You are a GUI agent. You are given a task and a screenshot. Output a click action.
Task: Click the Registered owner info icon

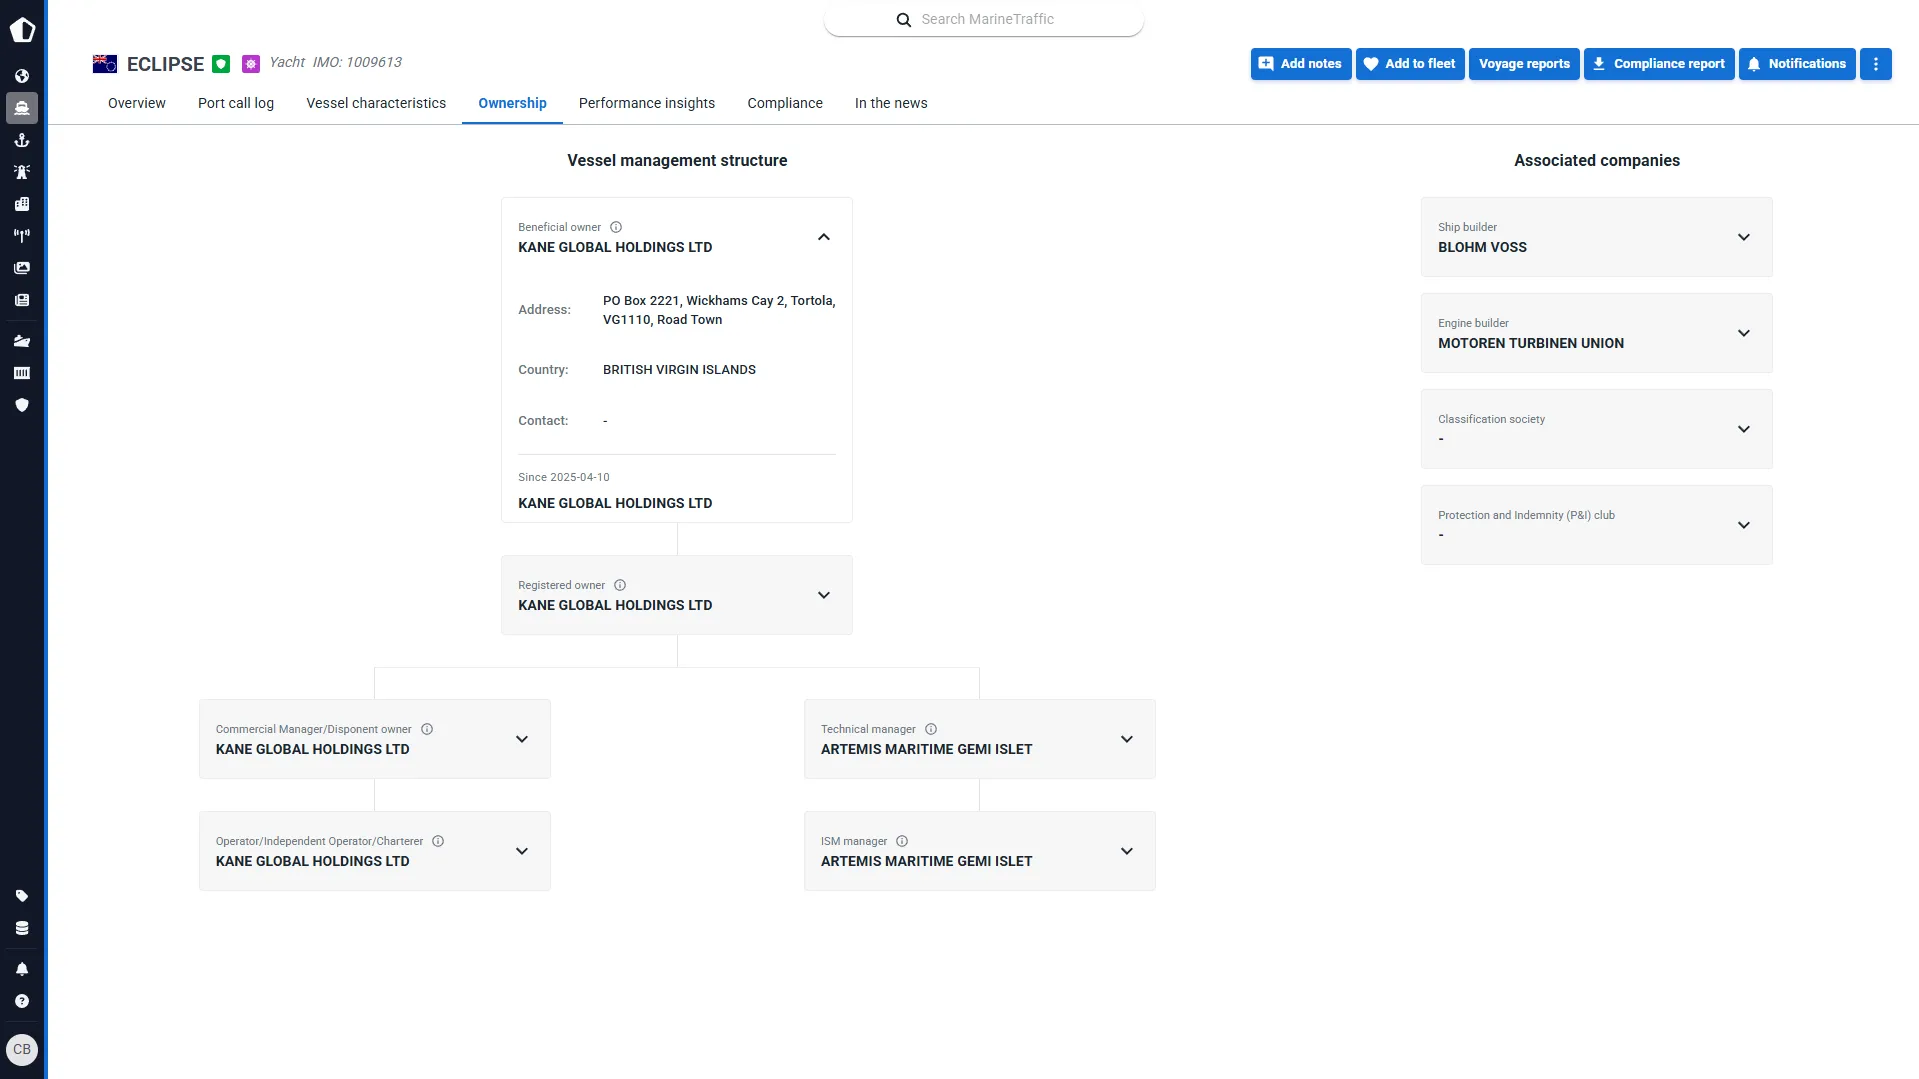pos(620,585)
